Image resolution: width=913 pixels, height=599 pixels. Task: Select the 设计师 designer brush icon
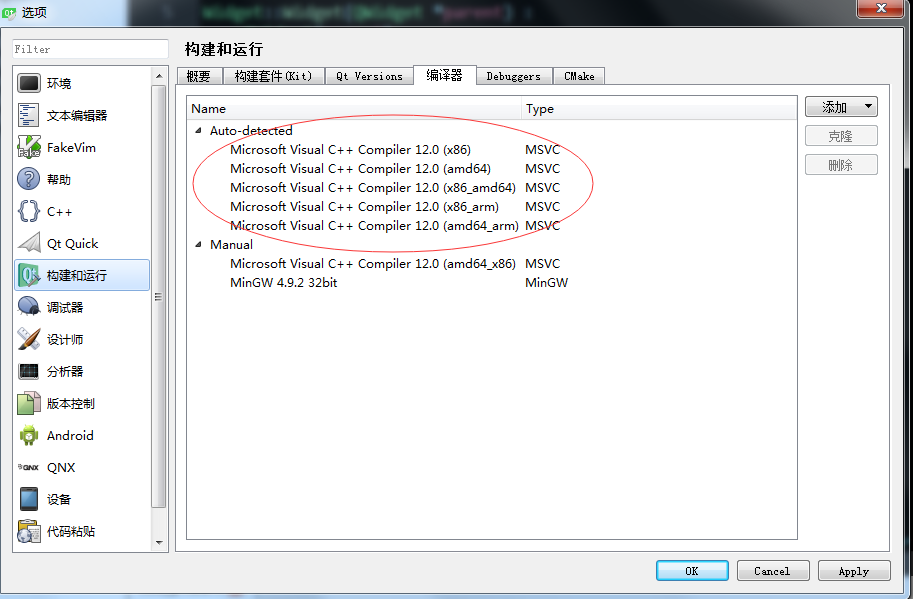(29, 339)
